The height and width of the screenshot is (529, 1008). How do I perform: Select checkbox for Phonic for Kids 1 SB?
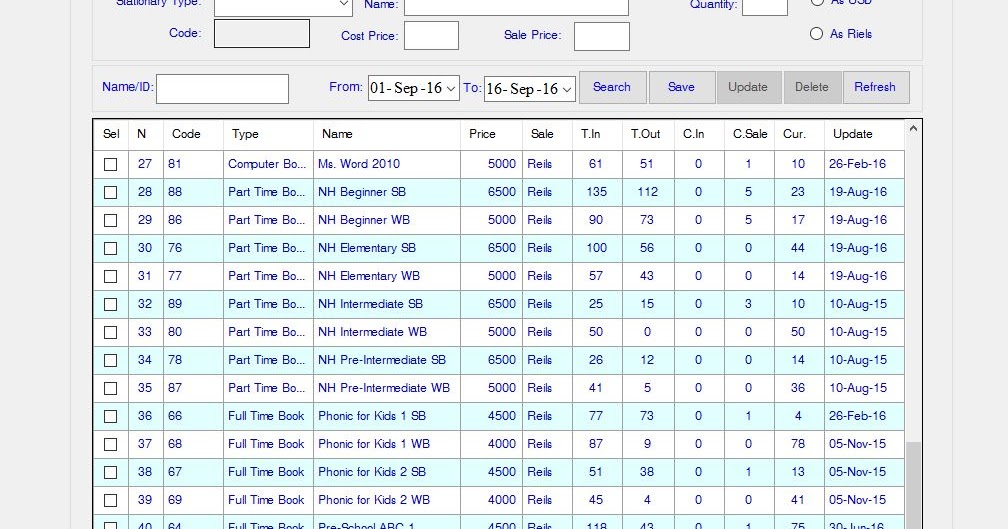click(x=111, y=417)
